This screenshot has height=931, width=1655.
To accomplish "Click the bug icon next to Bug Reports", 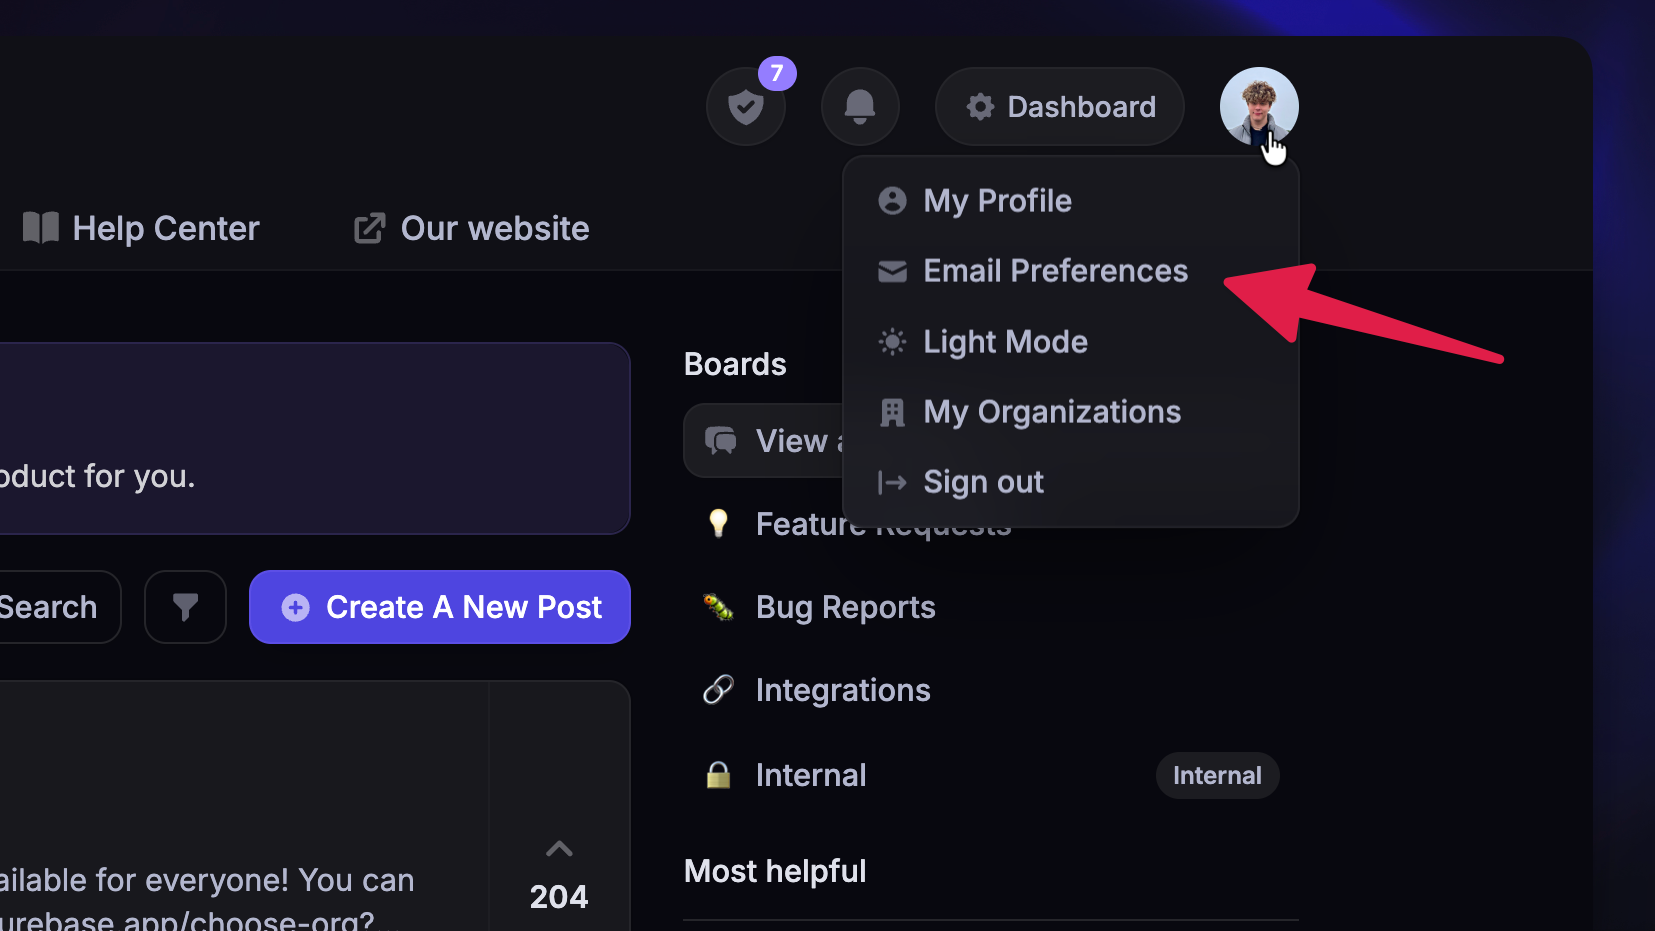I will pos(717,606).
